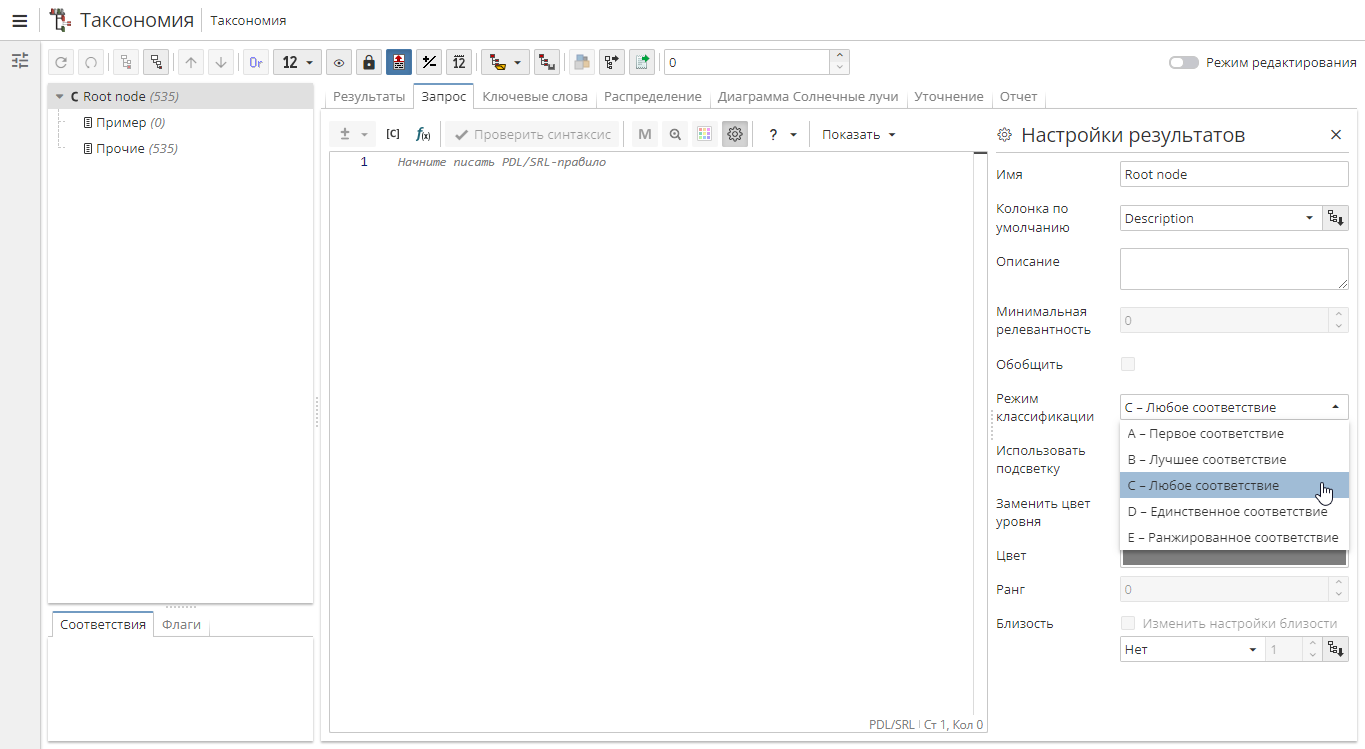
Task: Switch to the 'Уточнение' tab
Action: (x=948, y=97)
